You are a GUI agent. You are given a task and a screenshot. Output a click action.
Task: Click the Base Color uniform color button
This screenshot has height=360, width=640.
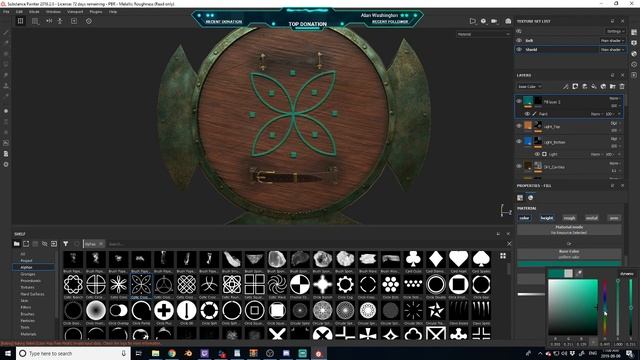pos(569,254)
